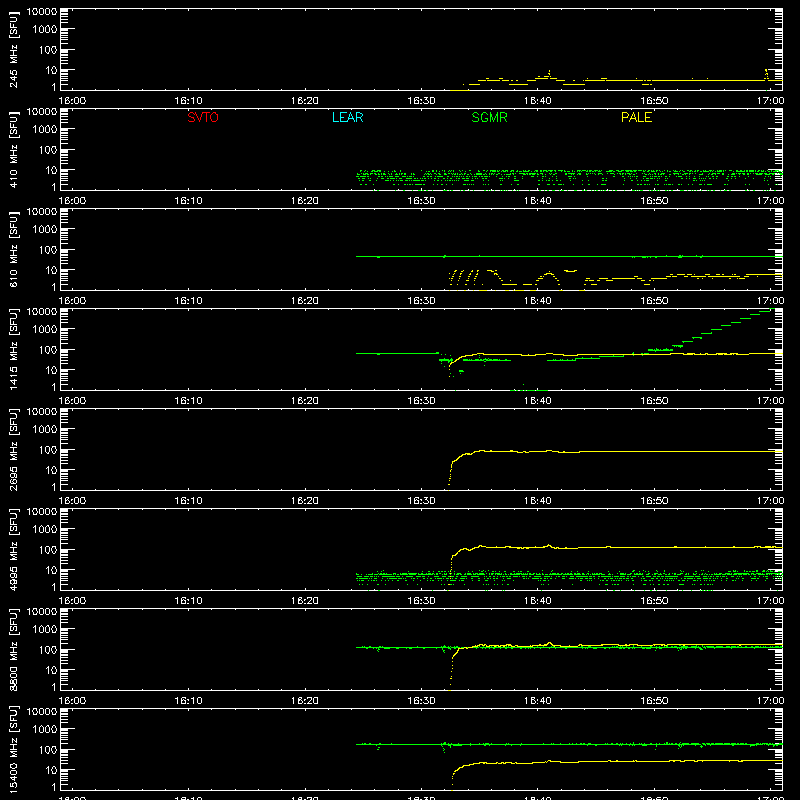Click the cyan LEAR station label
Image resolution: width=800 pixels, height=800 pixels.
point(347,117)
